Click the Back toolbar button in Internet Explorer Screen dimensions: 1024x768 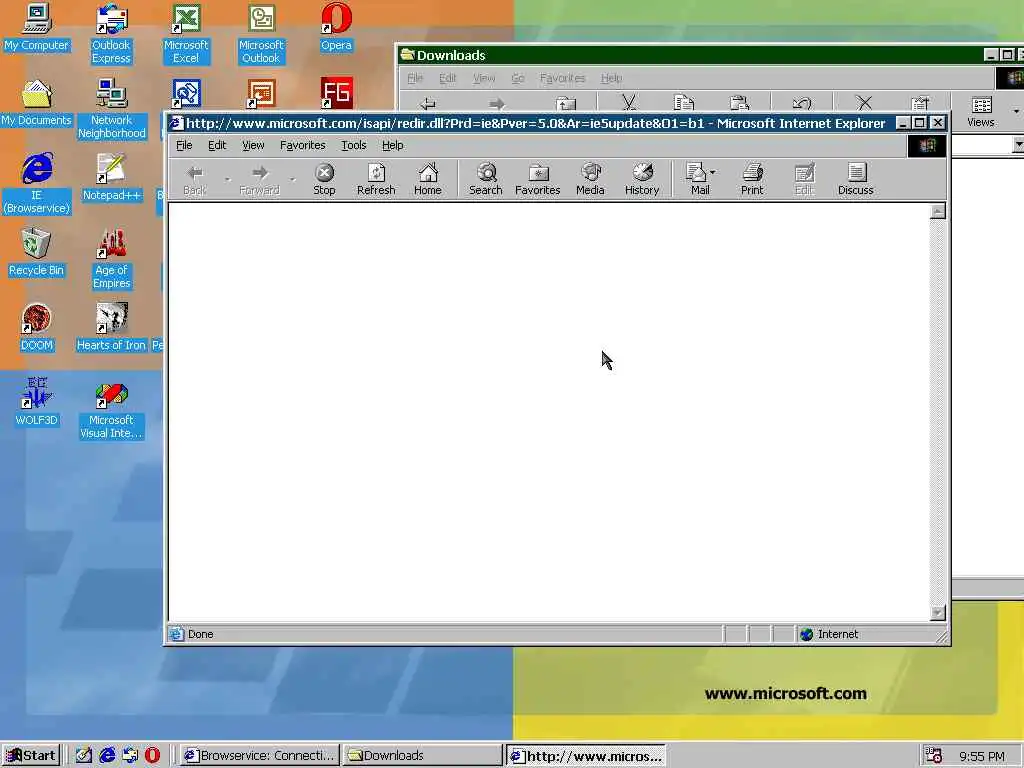click(195, 180)
